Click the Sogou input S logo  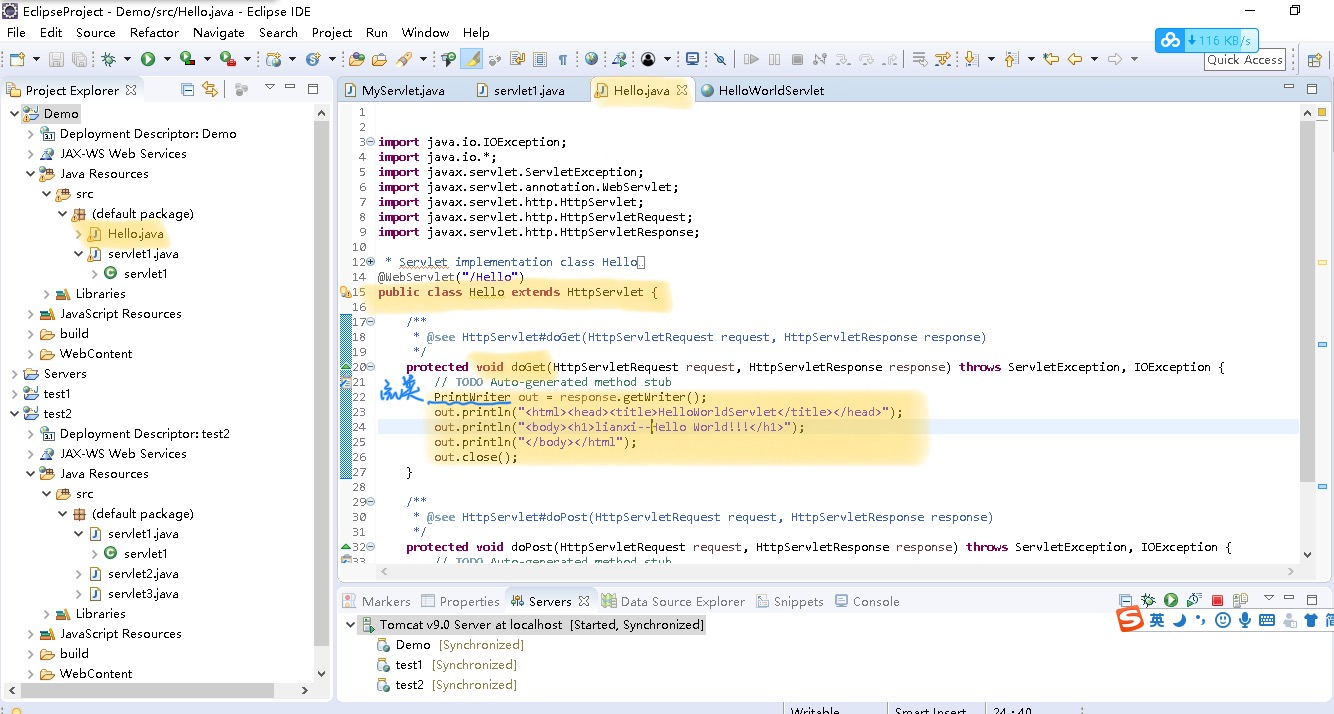click(x=1130, y=619)
